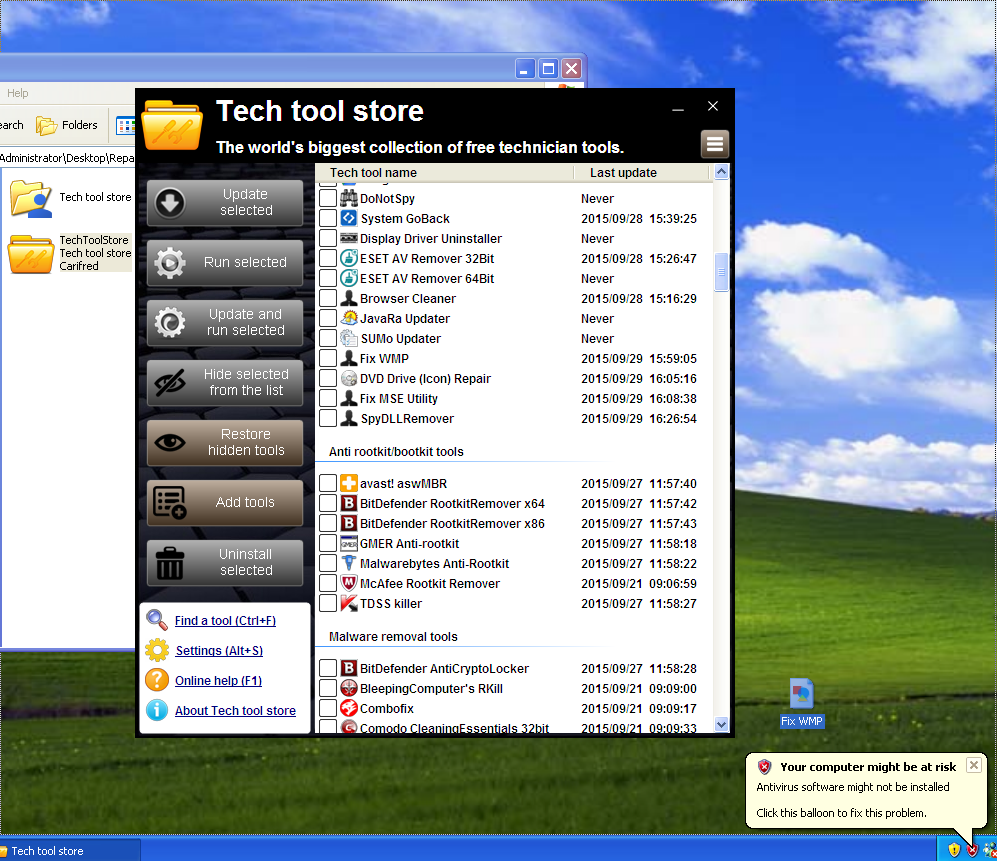Click the Run selected button
The width and height of the screenshot is (997, 861).
(225, 263)
